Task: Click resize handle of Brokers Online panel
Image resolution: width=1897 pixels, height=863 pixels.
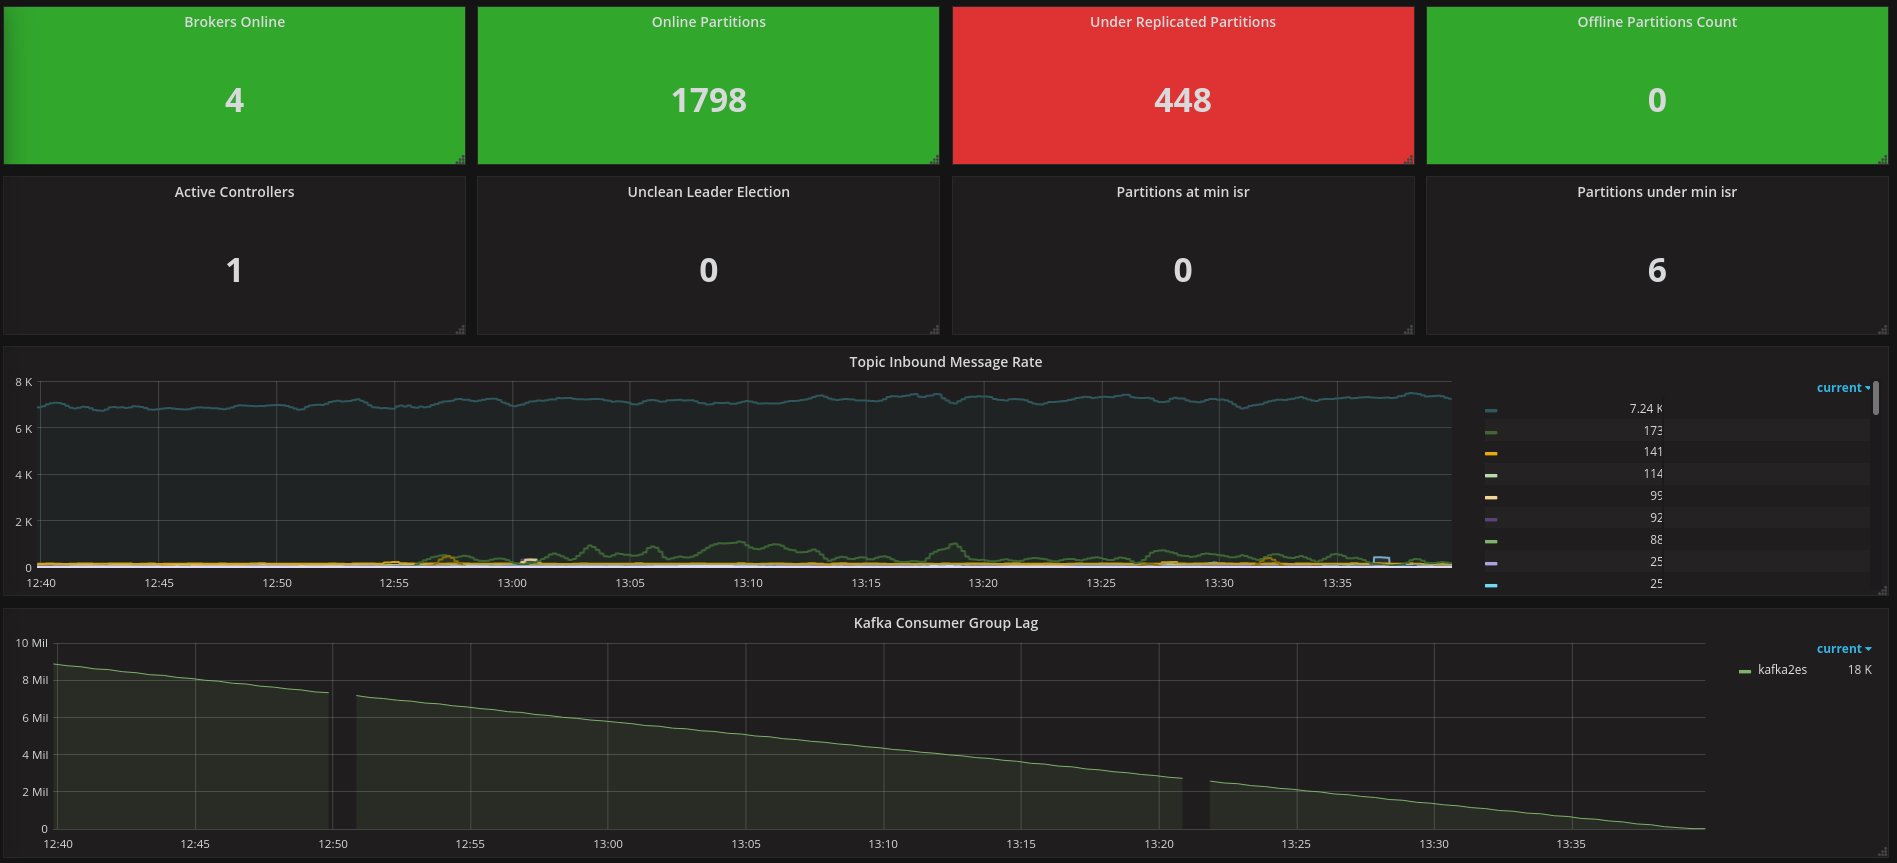Action: point(460,160)
